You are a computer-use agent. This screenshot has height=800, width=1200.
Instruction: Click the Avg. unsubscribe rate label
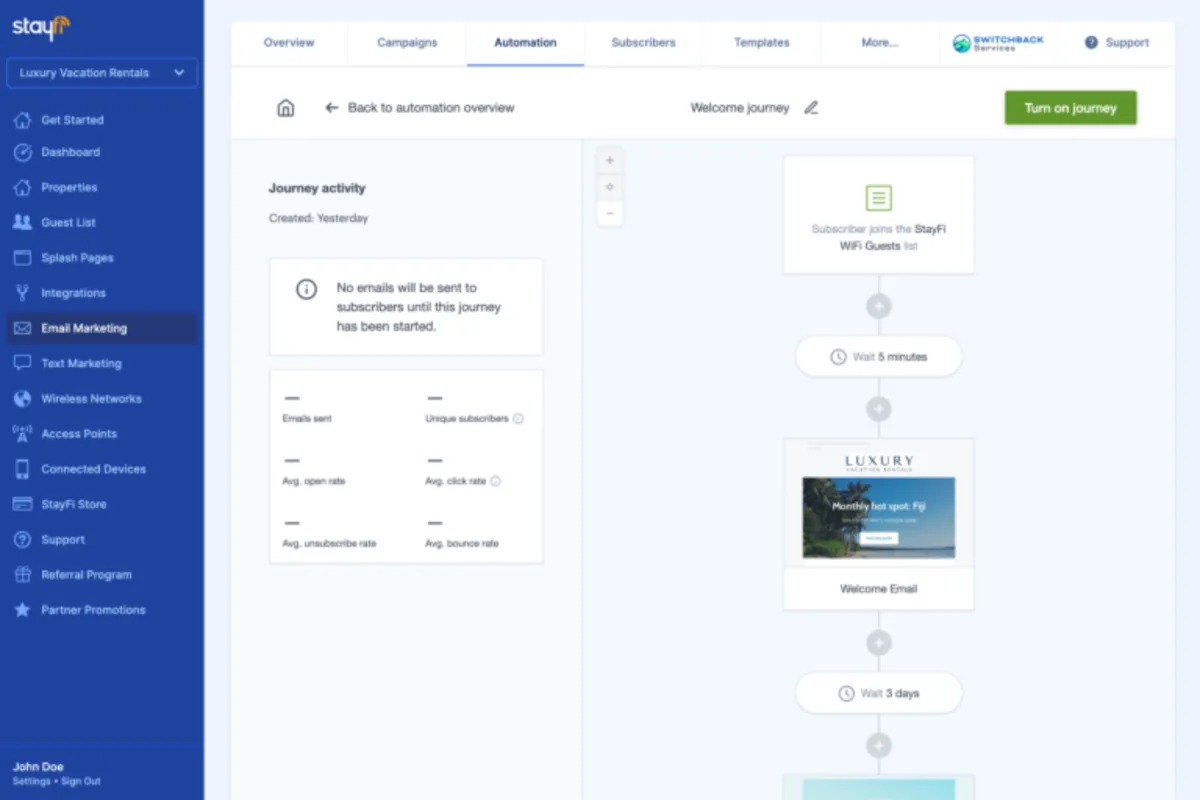tap(329, 543)
